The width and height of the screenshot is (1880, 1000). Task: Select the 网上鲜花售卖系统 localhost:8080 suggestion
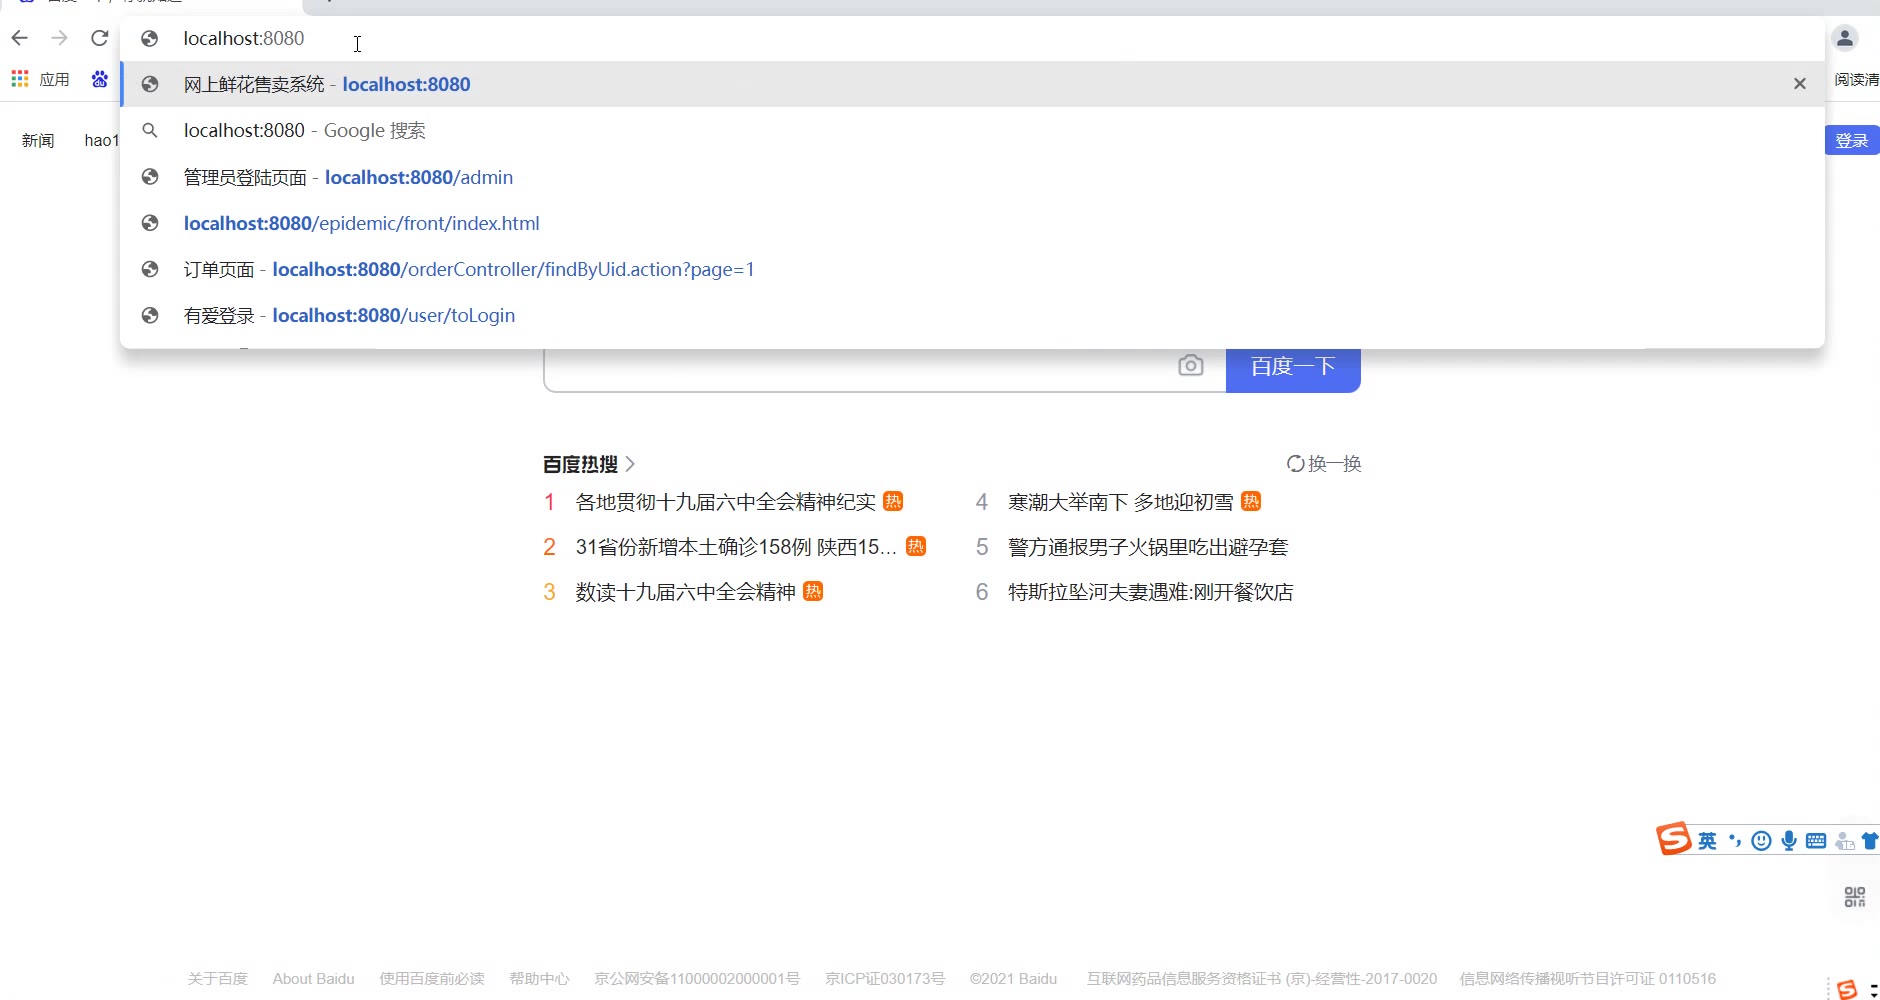pos(972,84)
